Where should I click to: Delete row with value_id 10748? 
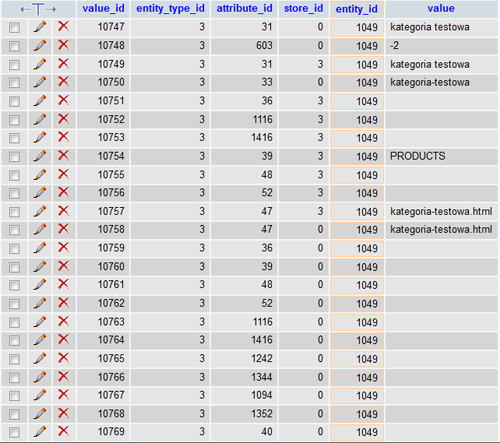point(64,45)
